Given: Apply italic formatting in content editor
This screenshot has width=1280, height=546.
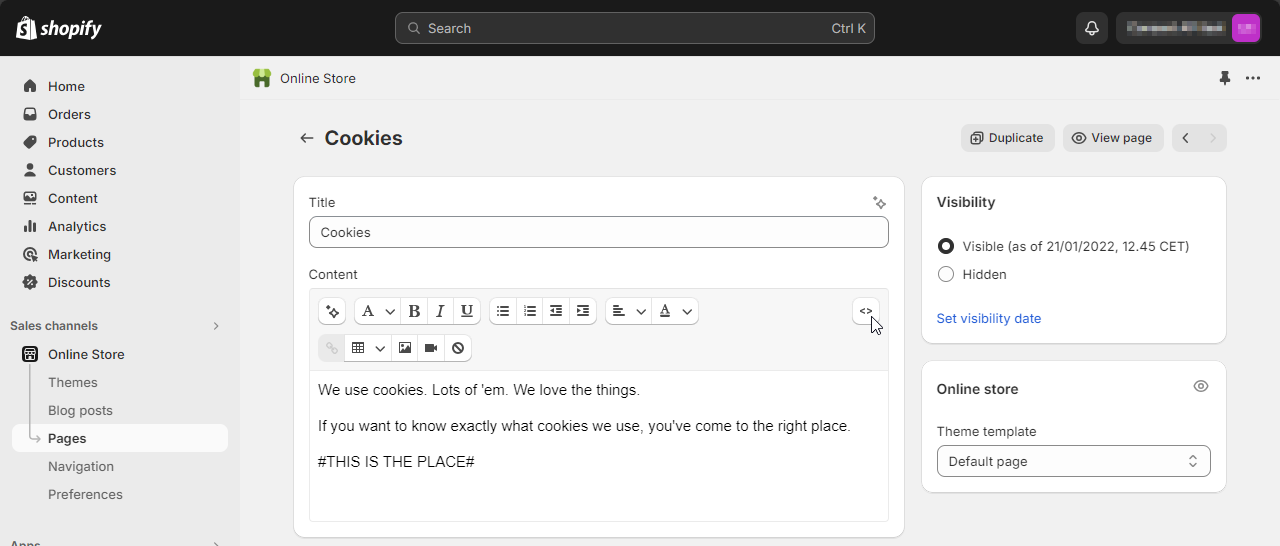Looking at the screenshot, I should tap(440, 311).
